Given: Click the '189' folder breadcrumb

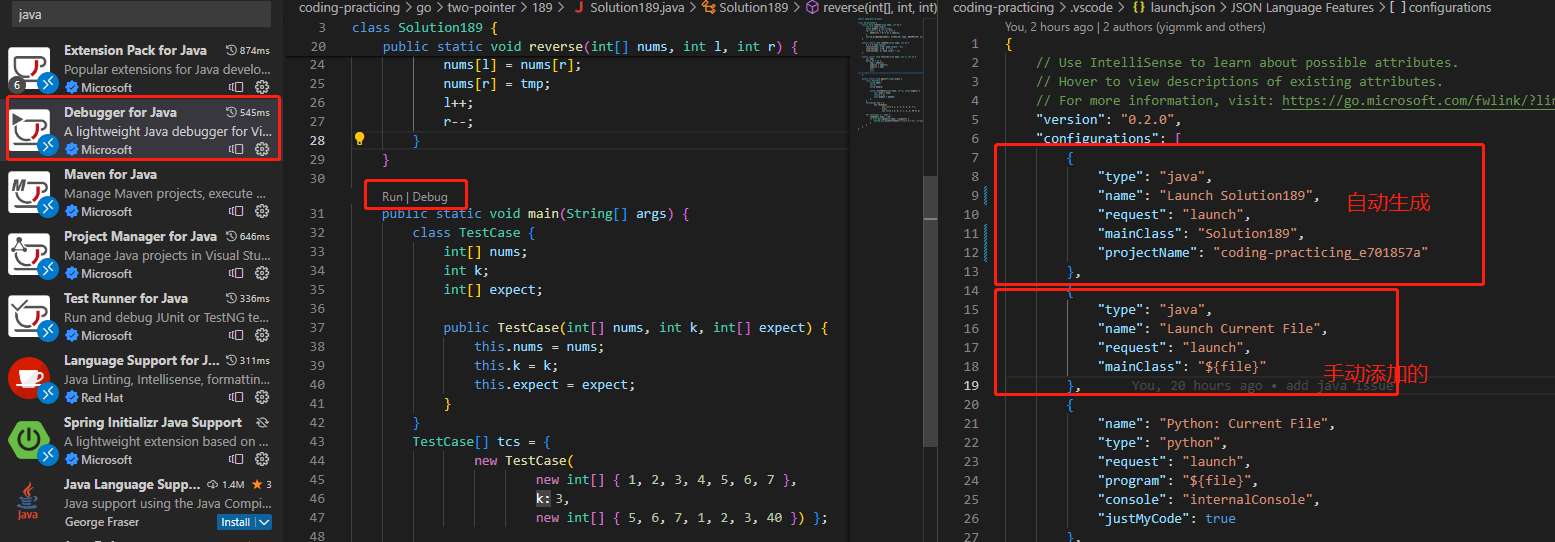Looking at the screenshot, I should click(542, 7).
